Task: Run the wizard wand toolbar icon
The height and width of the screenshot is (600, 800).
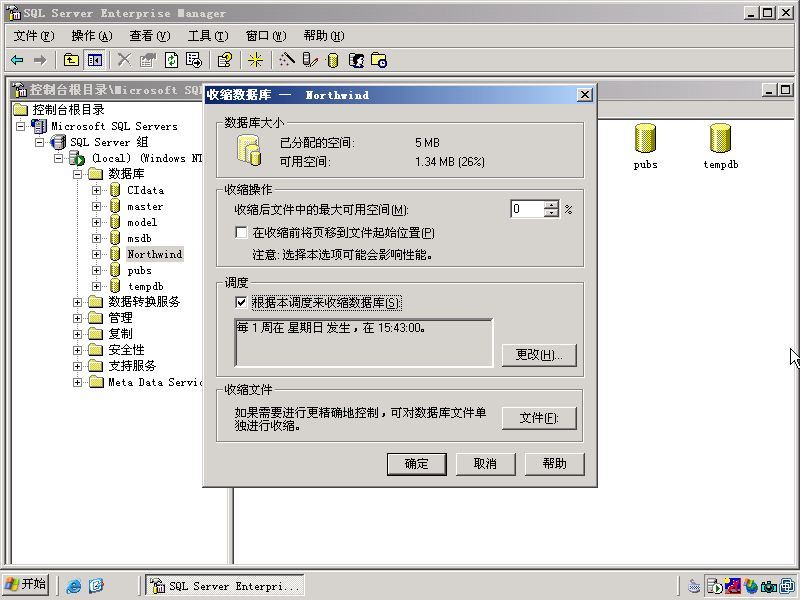Action: tap(287, 60)
